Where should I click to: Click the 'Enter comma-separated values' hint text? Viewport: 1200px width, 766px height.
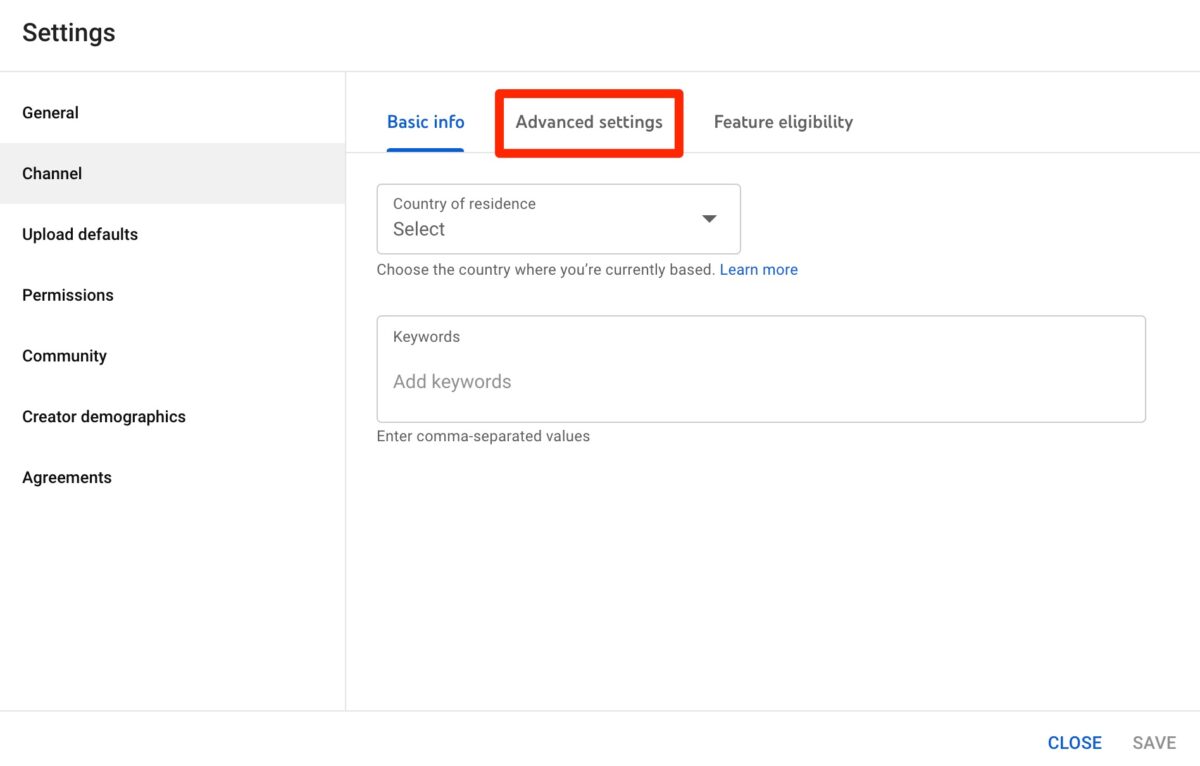(x=483, y=436)
